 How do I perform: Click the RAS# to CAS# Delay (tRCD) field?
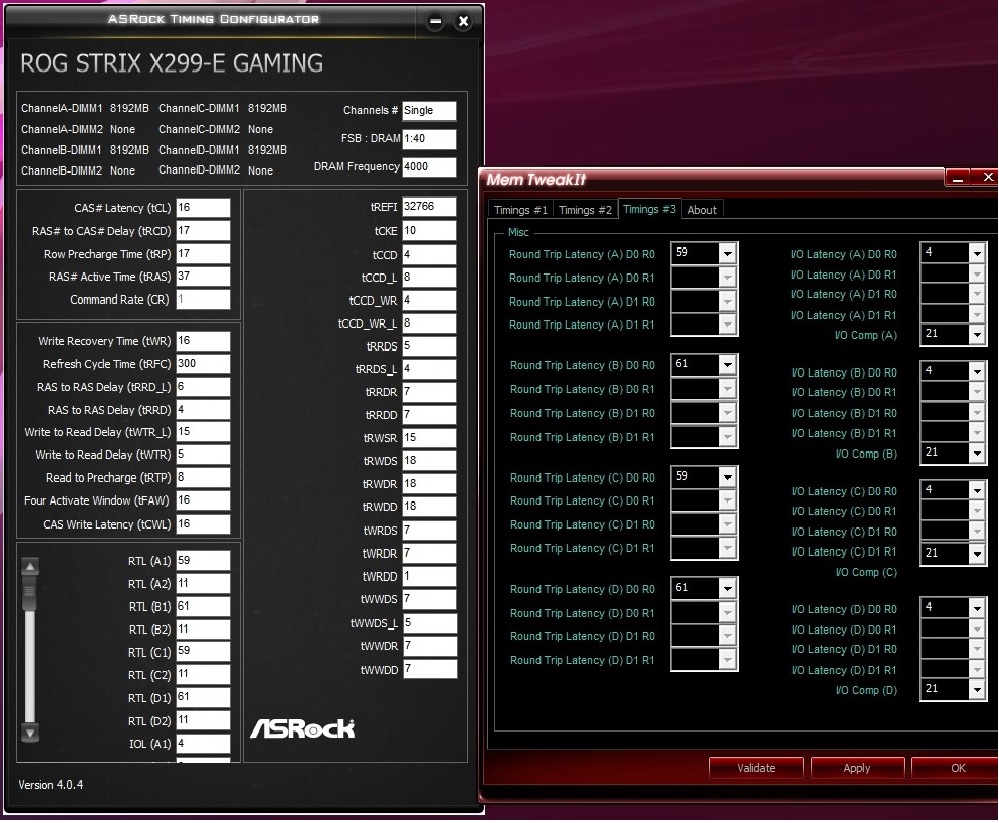[x=203, y=231]
